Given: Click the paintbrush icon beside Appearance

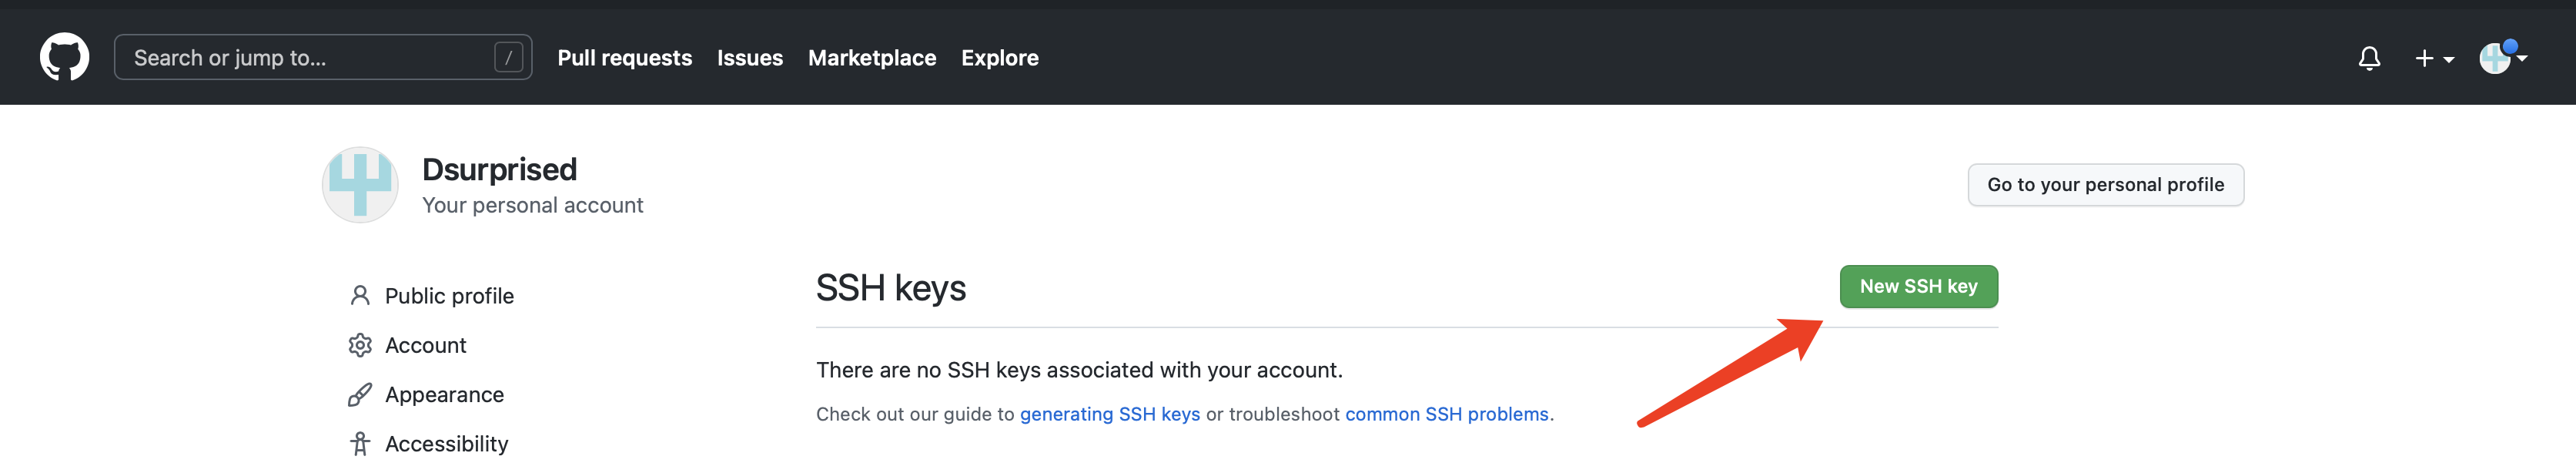Looking at the screenshot, I should coord(360,395).
